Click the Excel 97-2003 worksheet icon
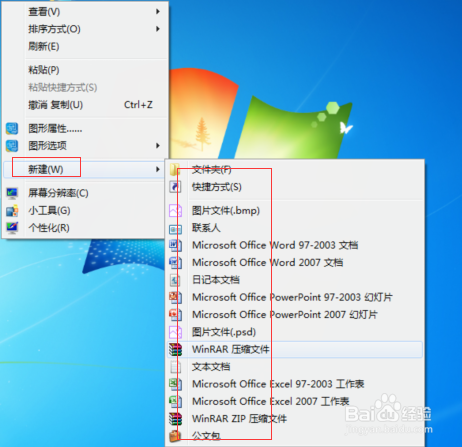Image resolution: width=462 pixels, height=447 pixels. tap(175, 384)
